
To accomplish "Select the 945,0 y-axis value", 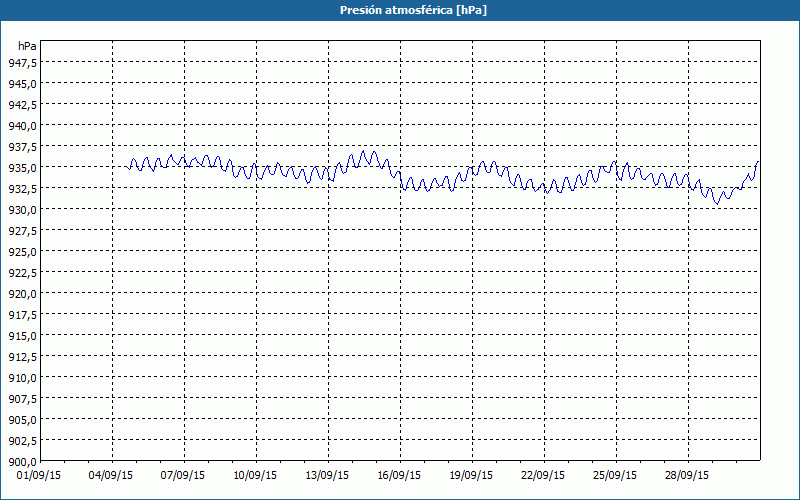I will pos(22,84).
